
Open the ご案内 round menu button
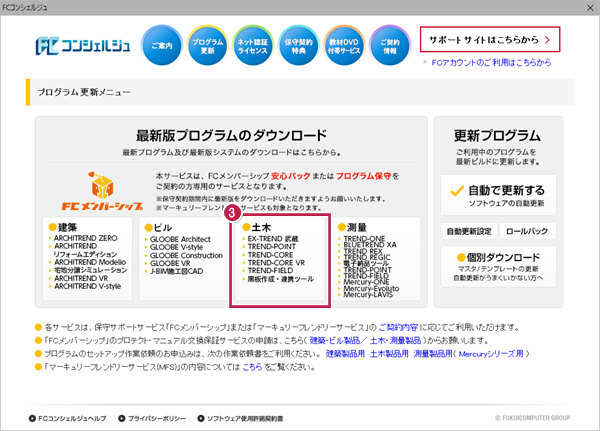161,46
